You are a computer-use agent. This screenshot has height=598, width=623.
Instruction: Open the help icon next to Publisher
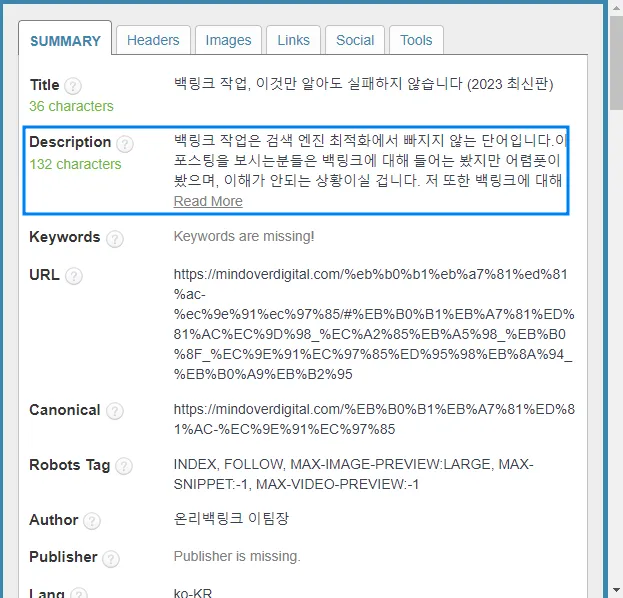click(x=111, y=558)
